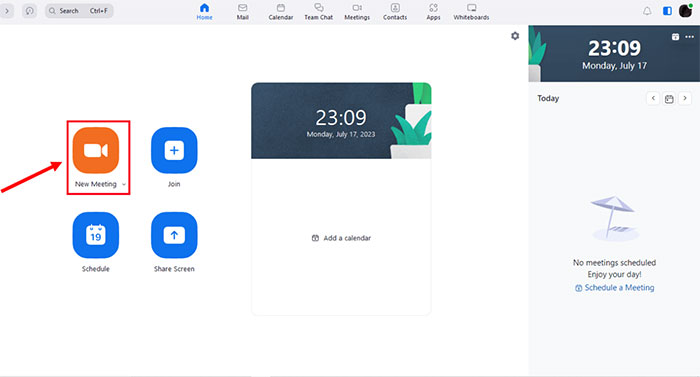Image resolution: width=700 pixels, height=377 pixels.
Task: Open settings gear icon
Action: point(515,36)
